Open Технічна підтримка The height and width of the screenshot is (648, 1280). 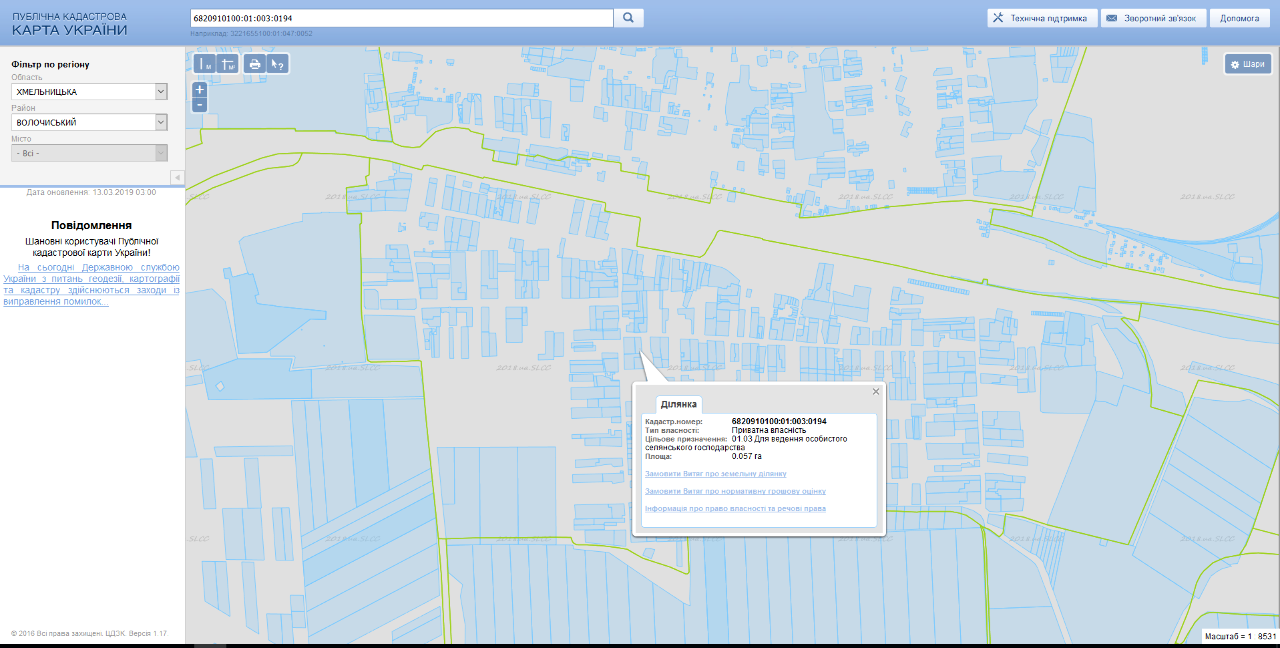pos(1040,18)
